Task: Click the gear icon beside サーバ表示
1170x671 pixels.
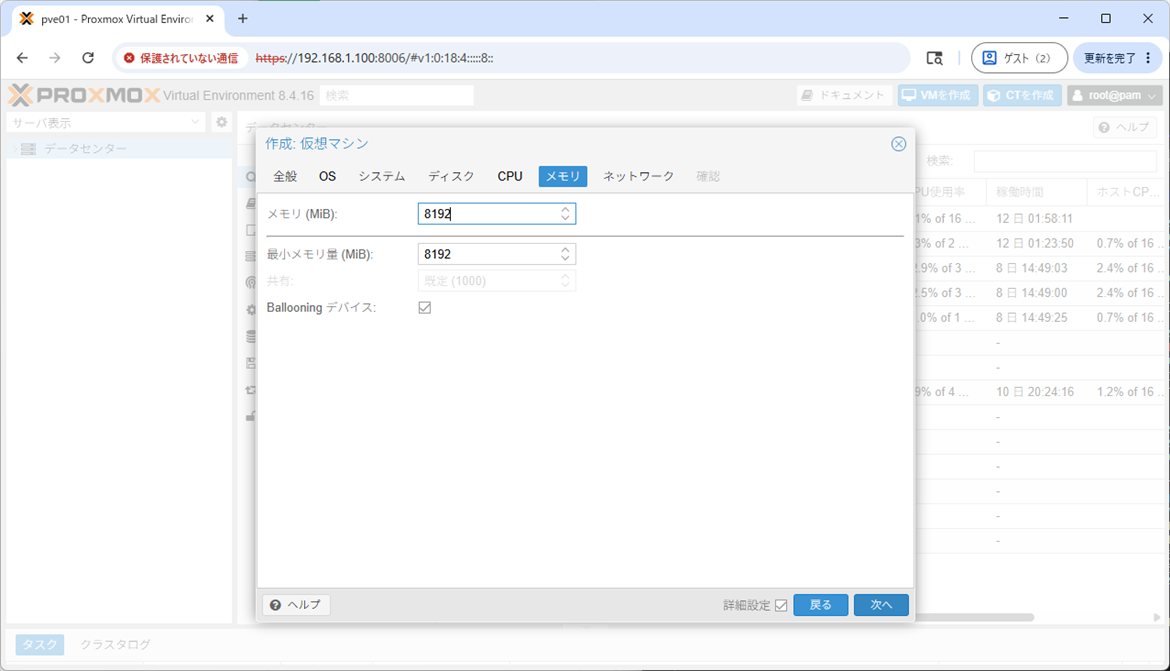Action: (x=222, y=122)
